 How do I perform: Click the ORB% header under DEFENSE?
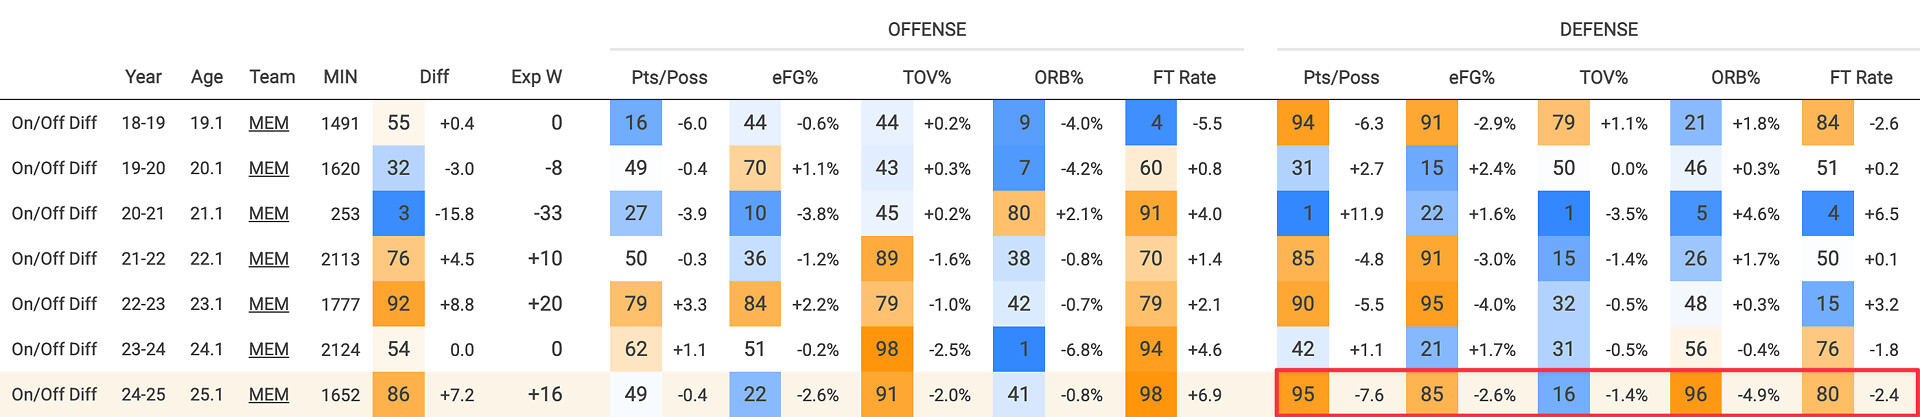point(1735,77)
